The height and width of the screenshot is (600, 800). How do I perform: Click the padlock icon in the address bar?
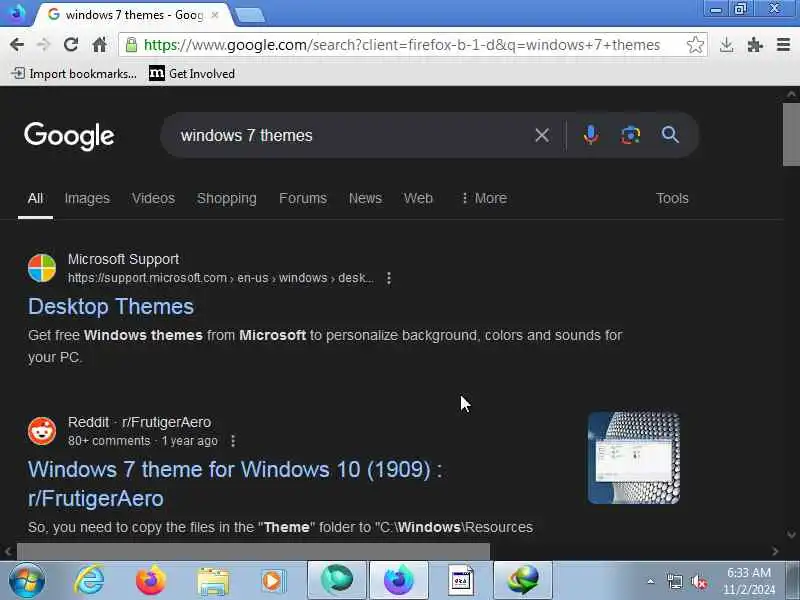131,44
